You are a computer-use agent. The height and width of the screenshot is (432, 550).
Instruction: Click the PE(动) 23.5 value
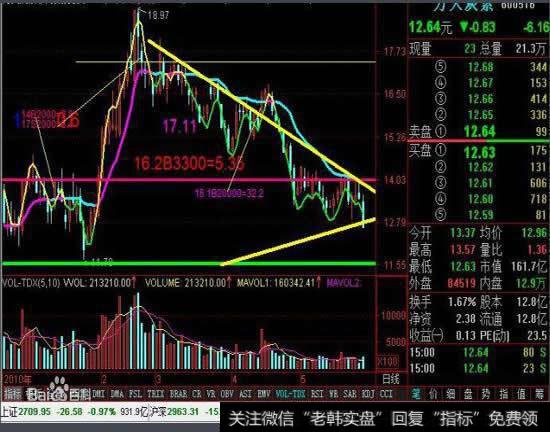pyautogui.click(x=537, y=336)
